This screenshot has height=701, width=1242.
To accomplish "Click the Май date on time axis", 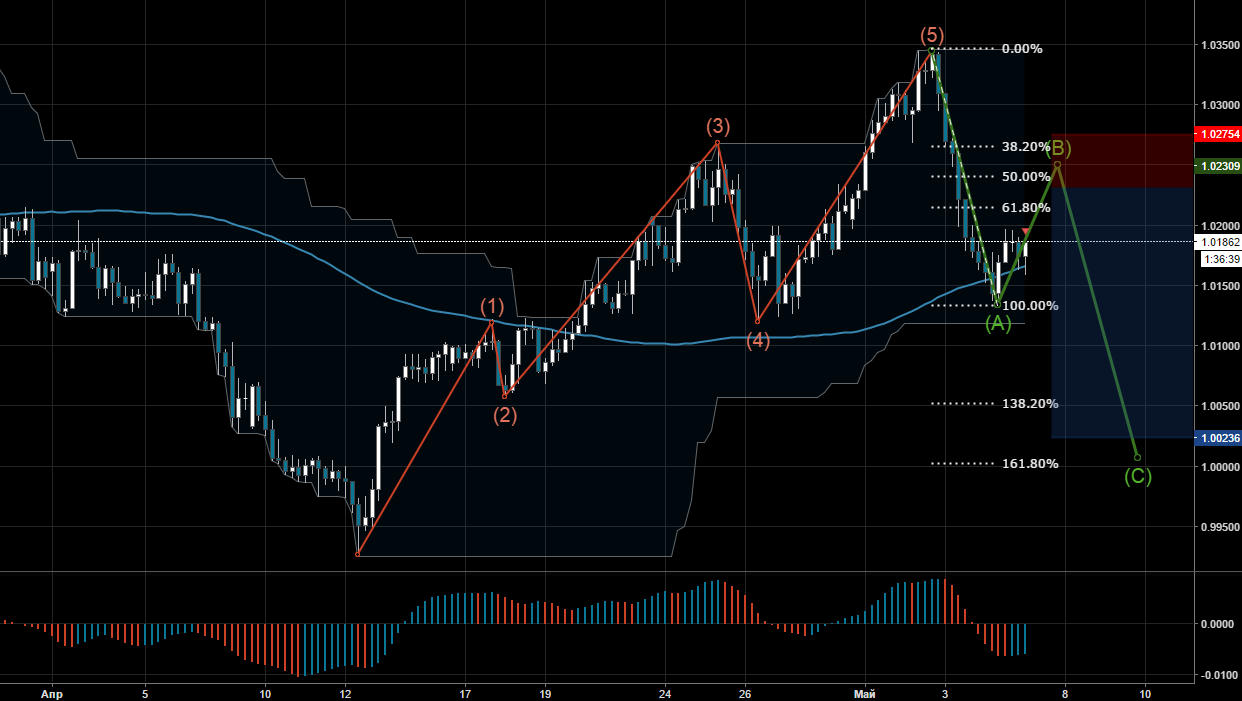I will pos(864,692).
